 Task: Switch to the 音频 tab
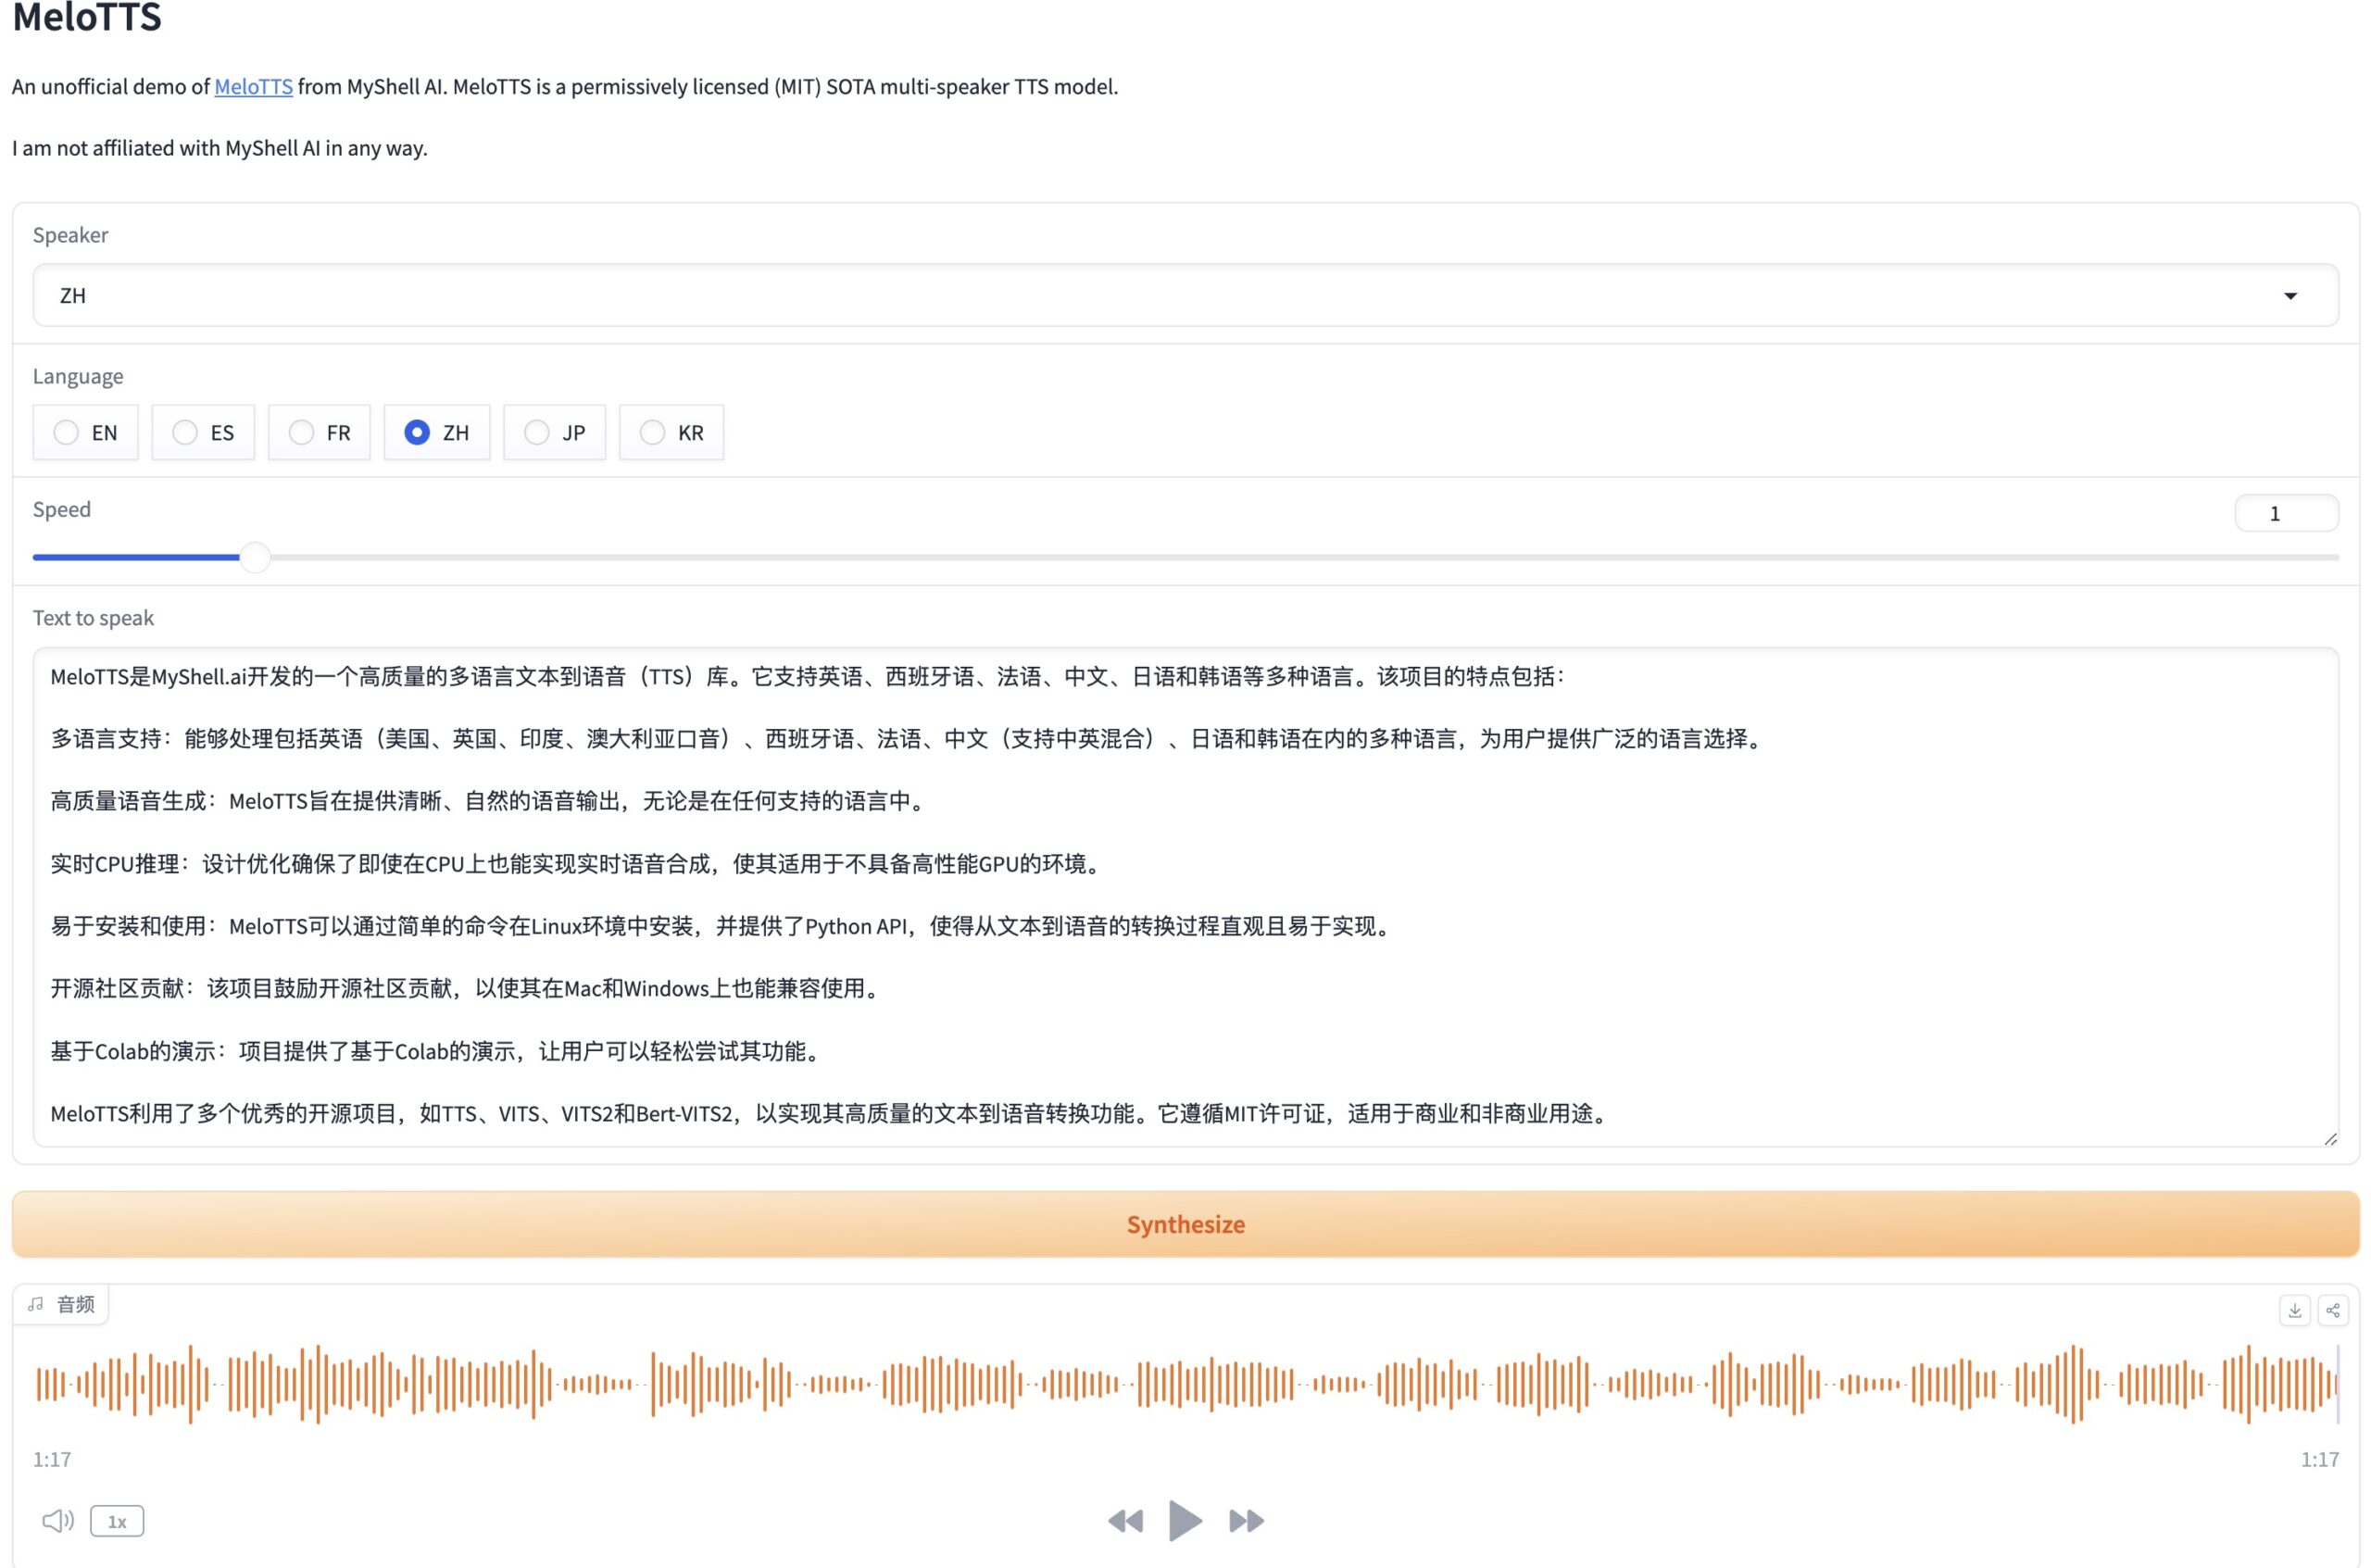74,1303
